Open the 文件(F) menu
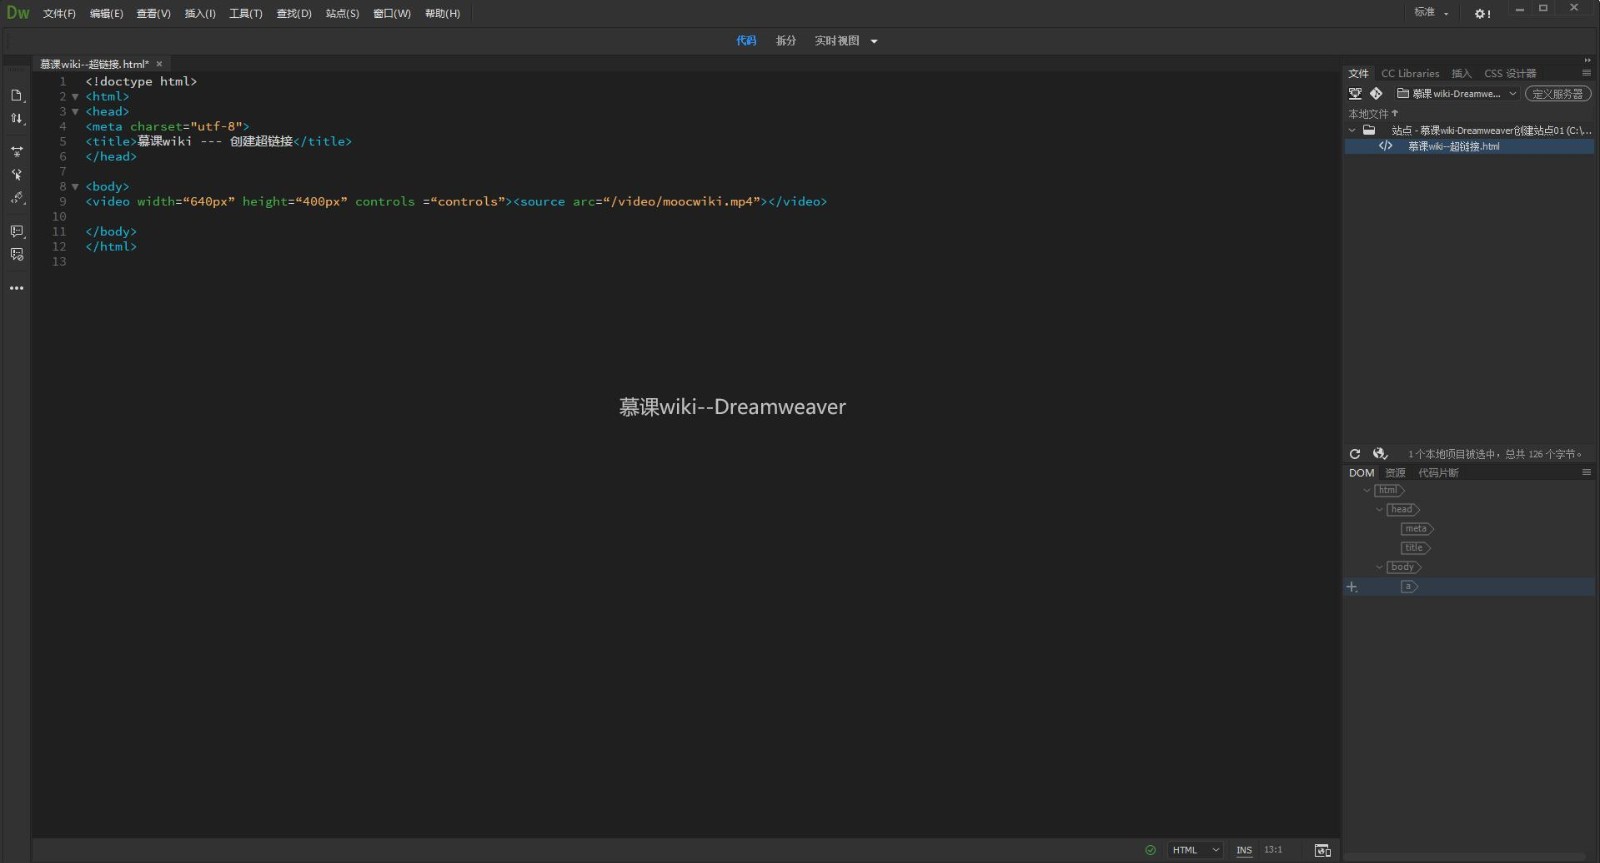The image size is (1600, 863). (59, 13)
